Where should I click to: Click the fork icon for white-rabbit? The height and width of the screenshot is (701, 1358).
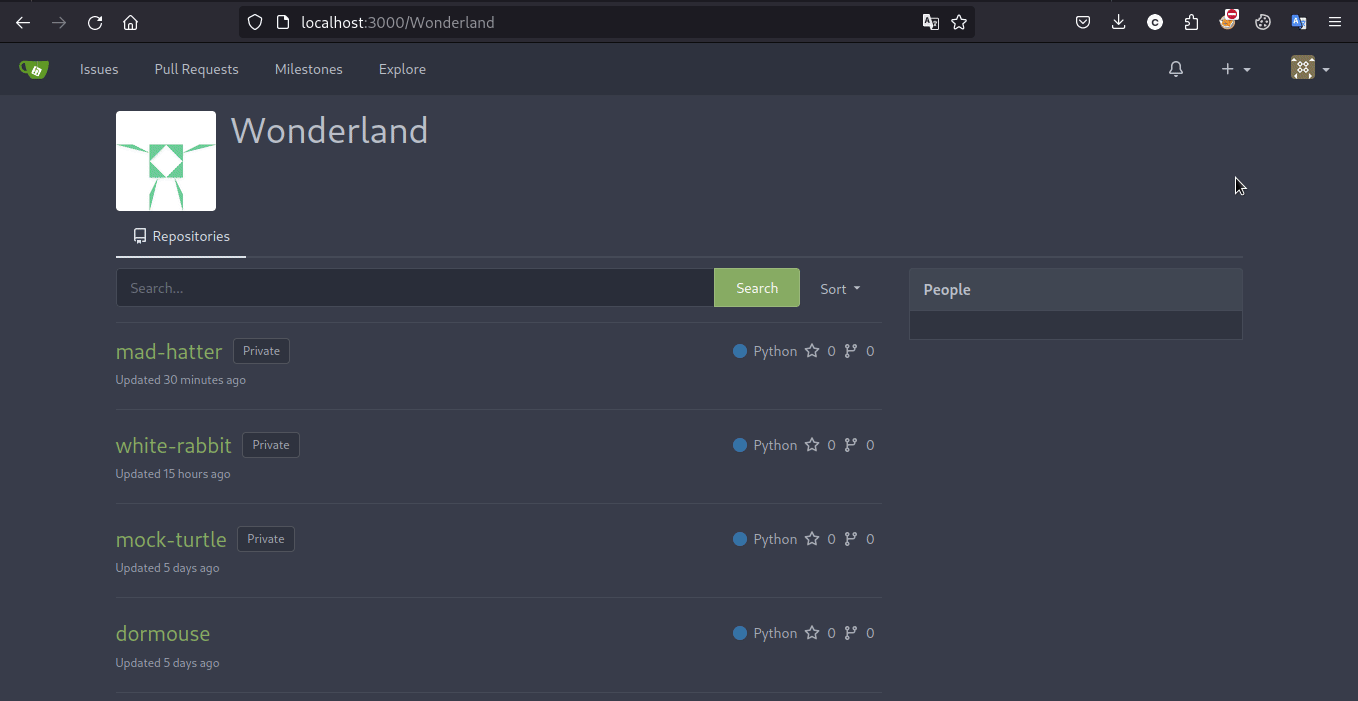[851, 445]
